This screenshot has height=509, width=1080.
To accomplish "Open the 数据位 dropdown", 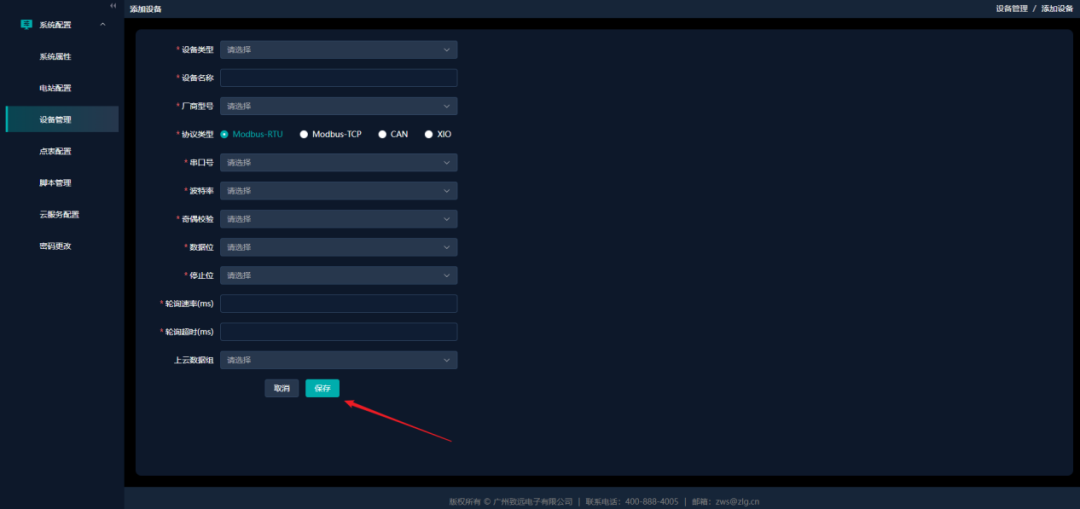I will coord(338,247).
